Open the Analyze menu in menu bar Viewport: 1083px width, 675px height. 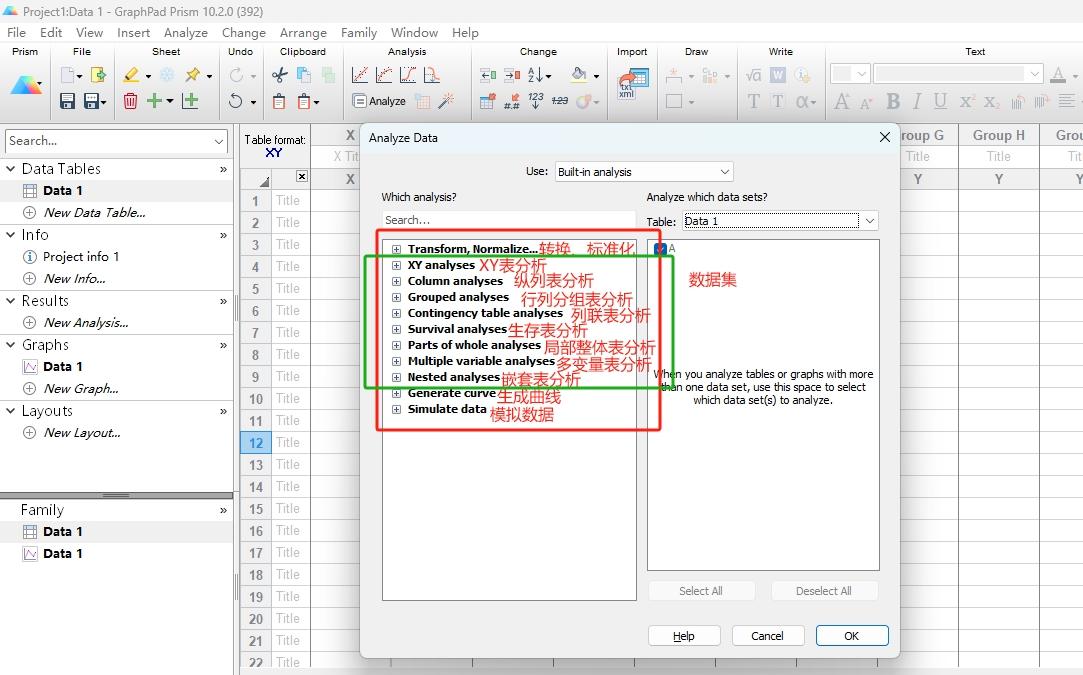tap(185, 32)
